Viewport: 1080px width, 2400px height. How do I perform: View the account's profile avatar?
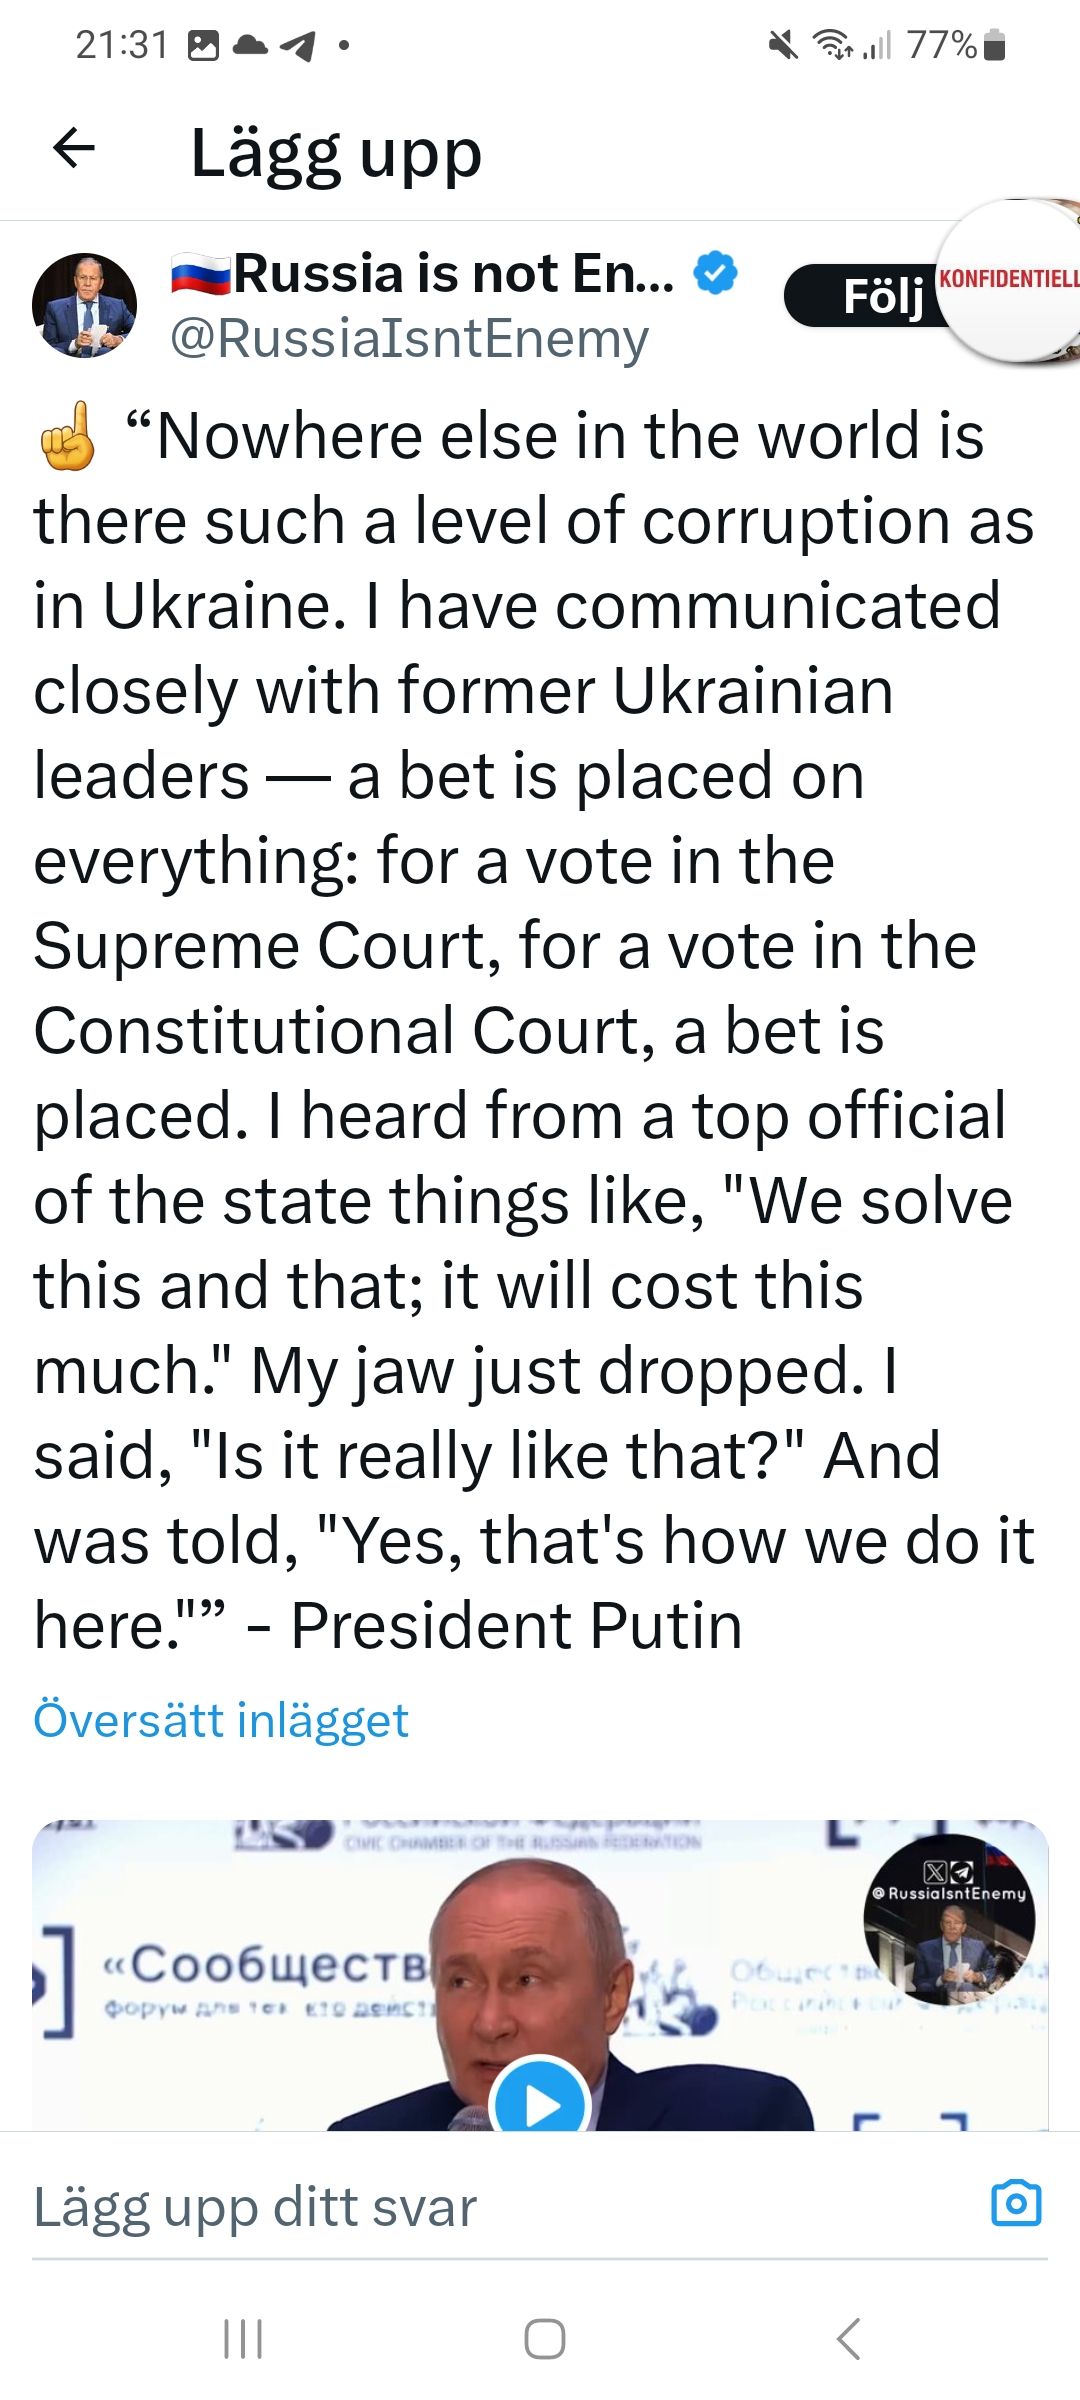click(x=88, y=305)
